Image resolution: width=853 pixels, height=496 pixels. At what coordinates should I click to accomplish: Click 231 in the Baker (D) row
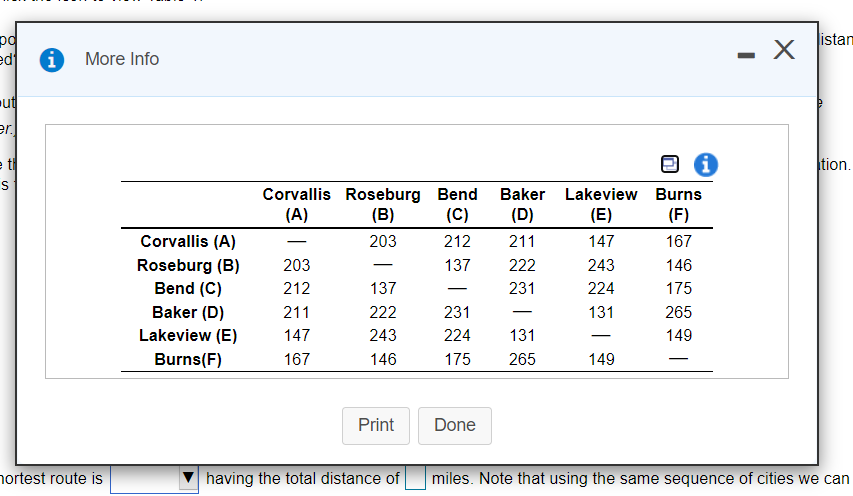[458, 313]
